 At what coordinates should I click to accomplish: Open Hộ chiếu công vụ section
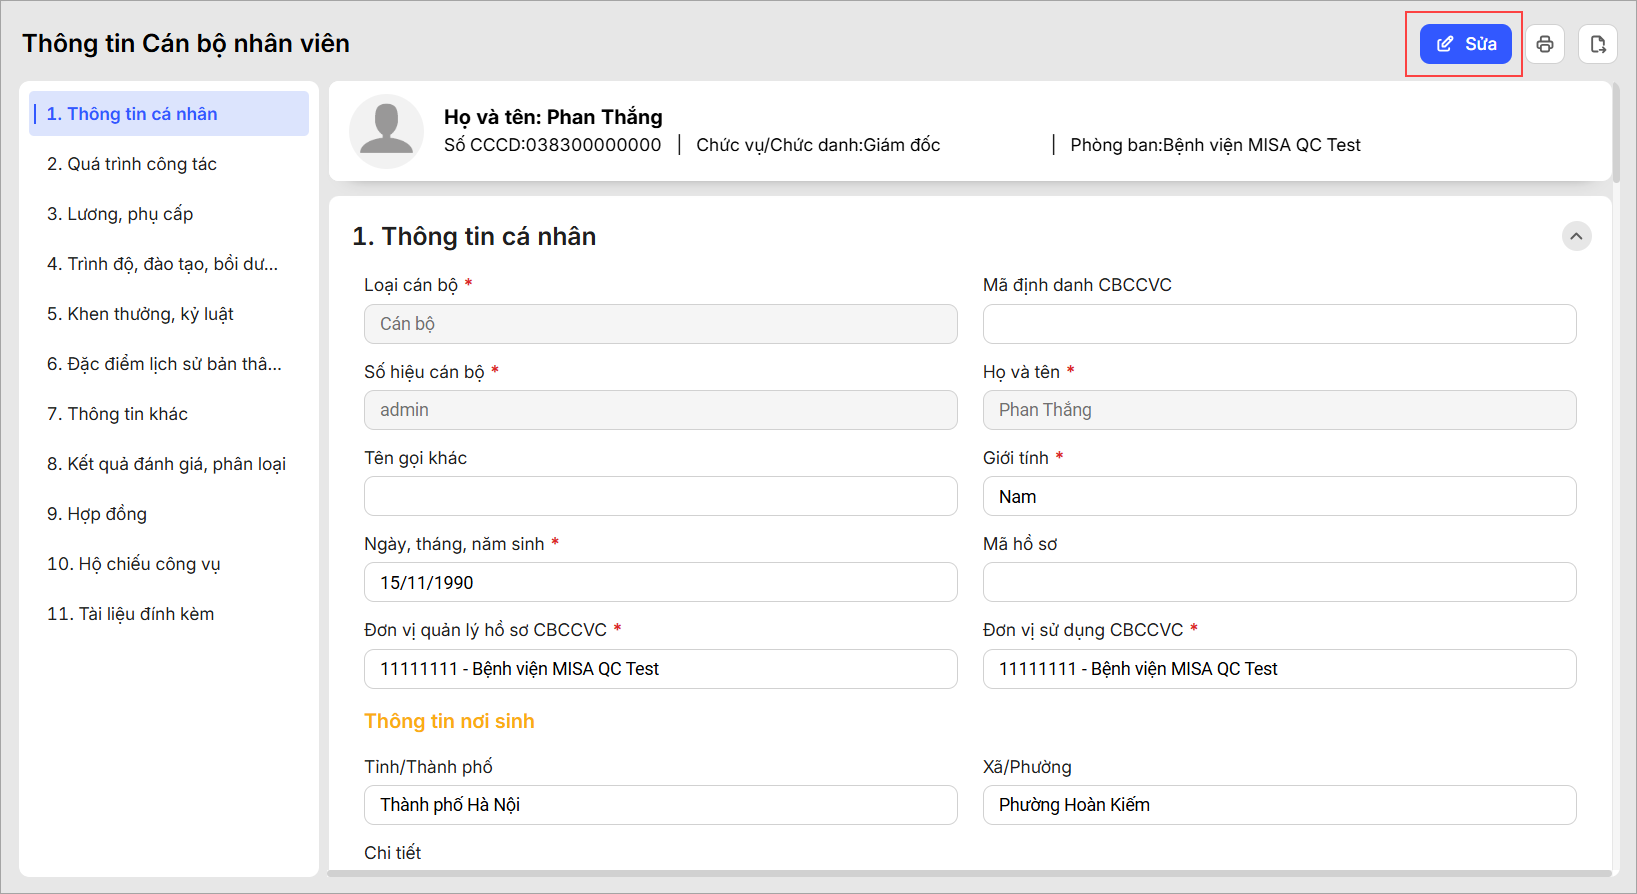[133, 564]
